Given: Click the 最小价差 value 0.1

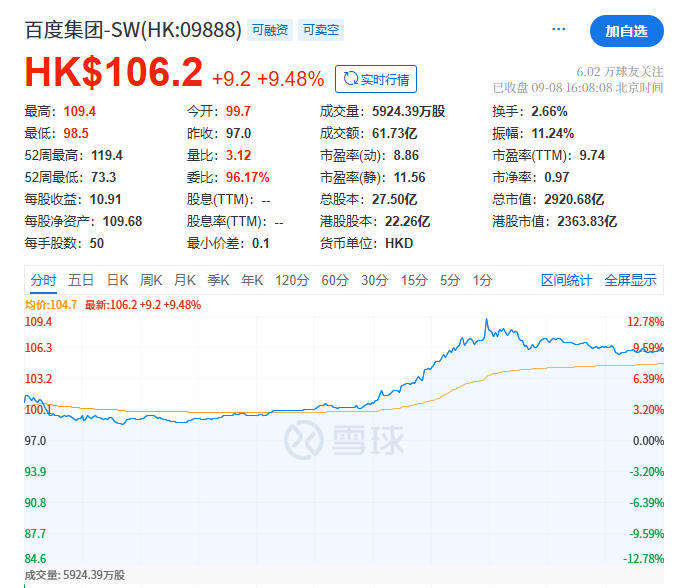Looking at the screenshot, I should (261, 243).
